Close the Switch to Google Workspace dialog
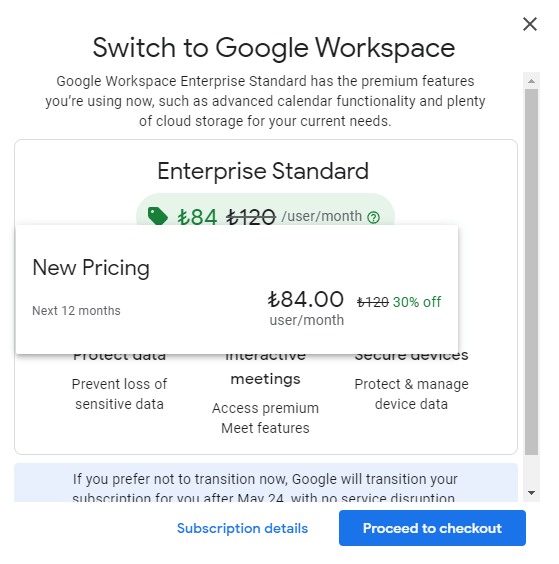 coord(530,24)
